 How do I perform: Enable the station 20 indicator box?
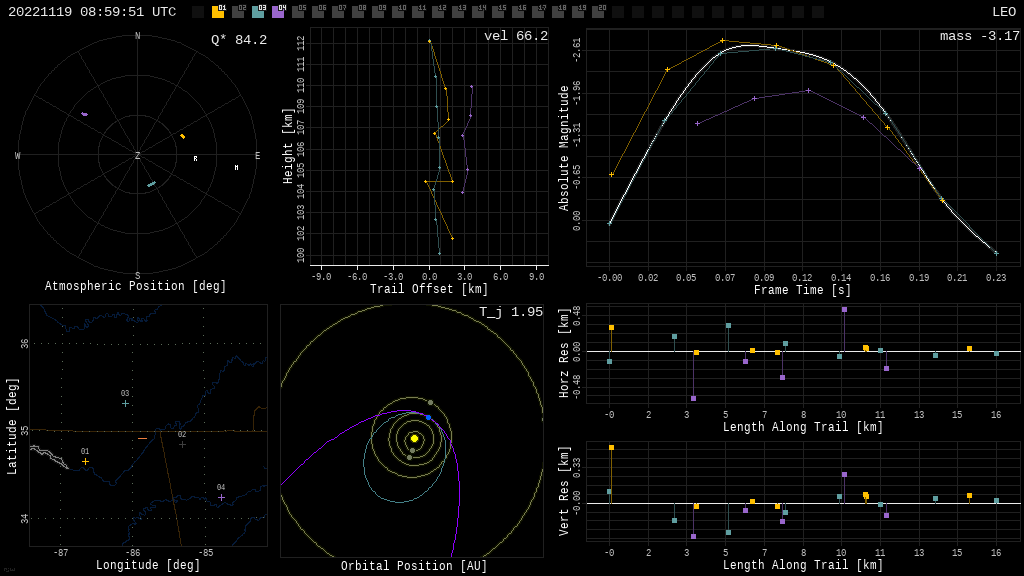coord(598,12)
